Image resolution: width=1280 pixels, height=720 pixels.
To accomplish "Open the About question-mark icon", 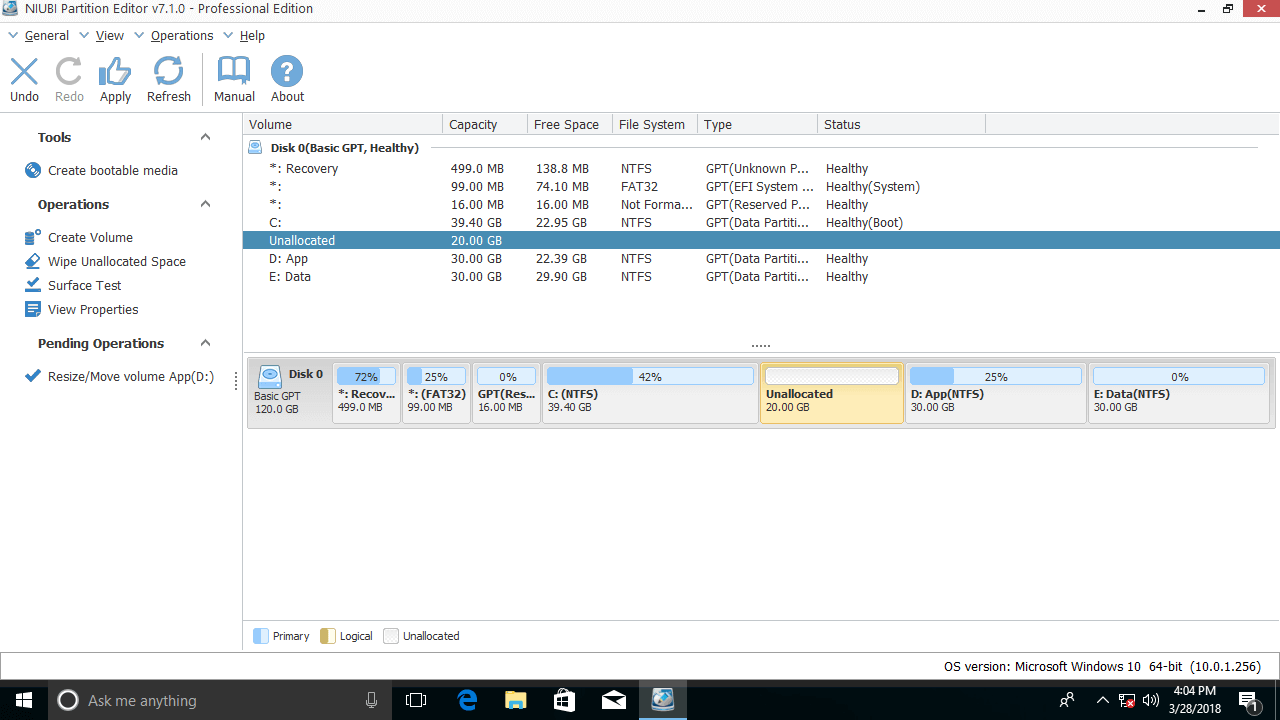I will point(287,71).
